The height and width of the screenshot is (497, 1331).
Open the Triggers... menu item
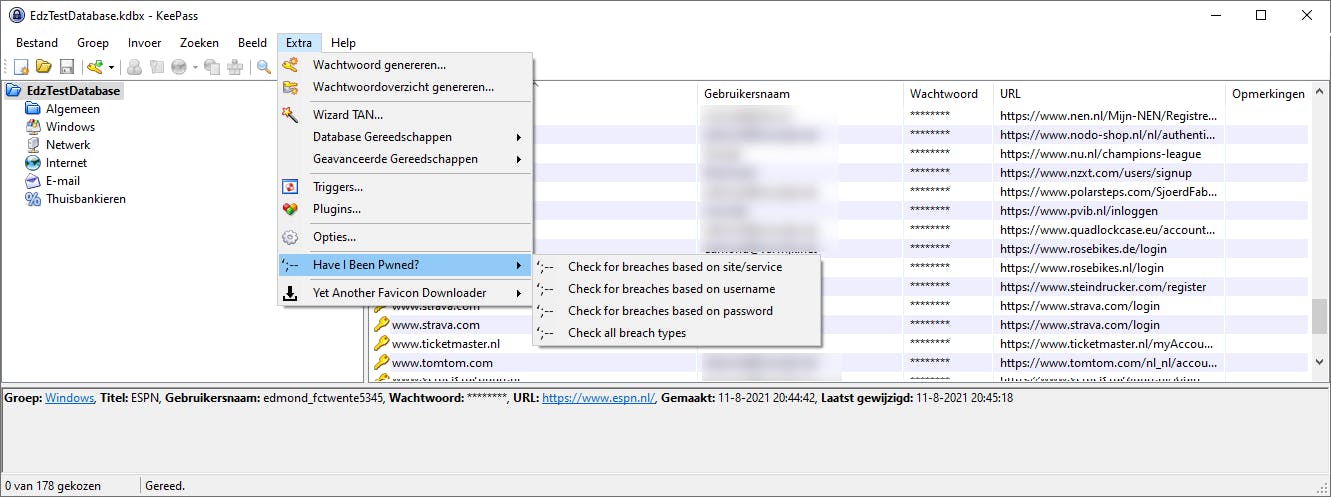coord(405,187)
